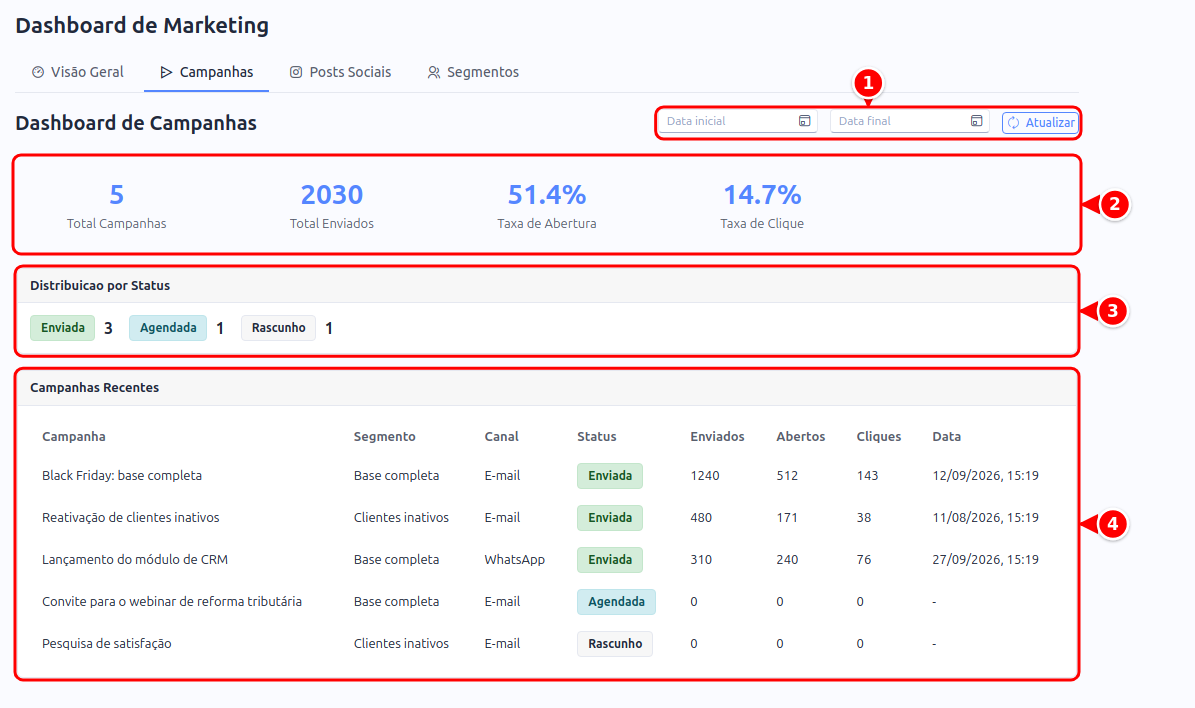Click the Enviada badge in Distribuicao por Status

[x=62, y=328]
